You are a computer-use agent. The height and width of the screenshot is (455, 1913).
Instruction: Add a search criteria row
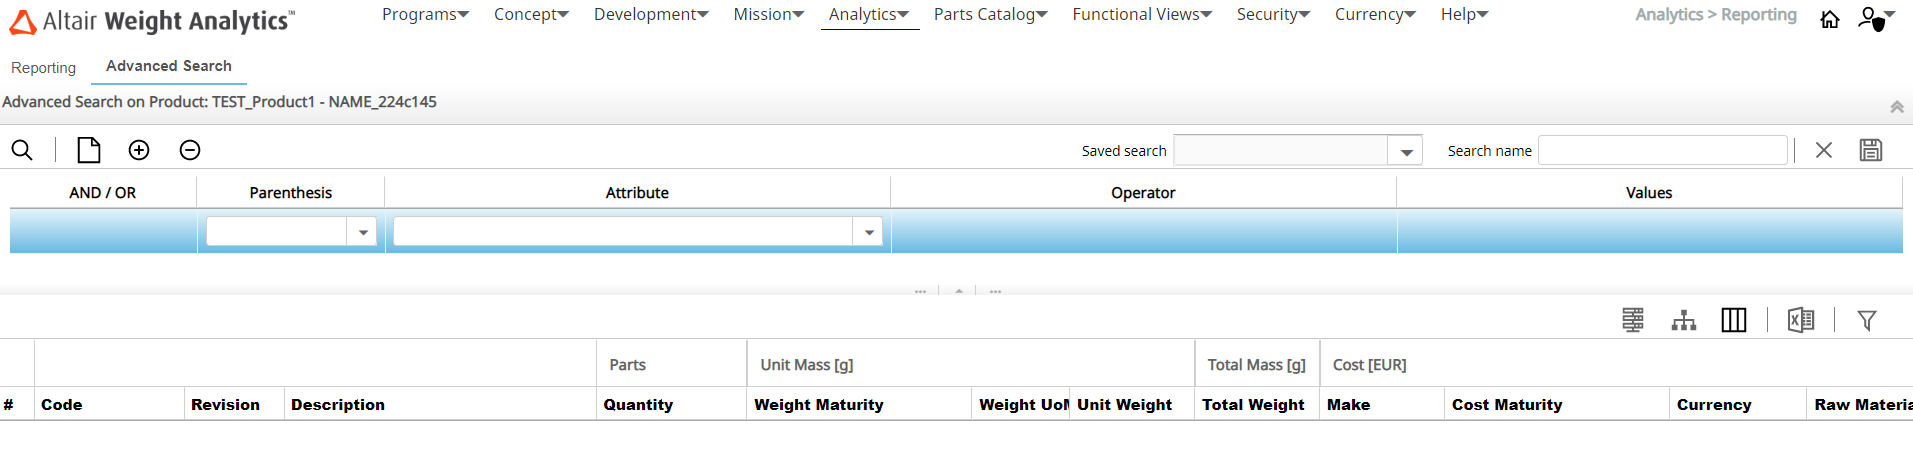pos(139,150)
